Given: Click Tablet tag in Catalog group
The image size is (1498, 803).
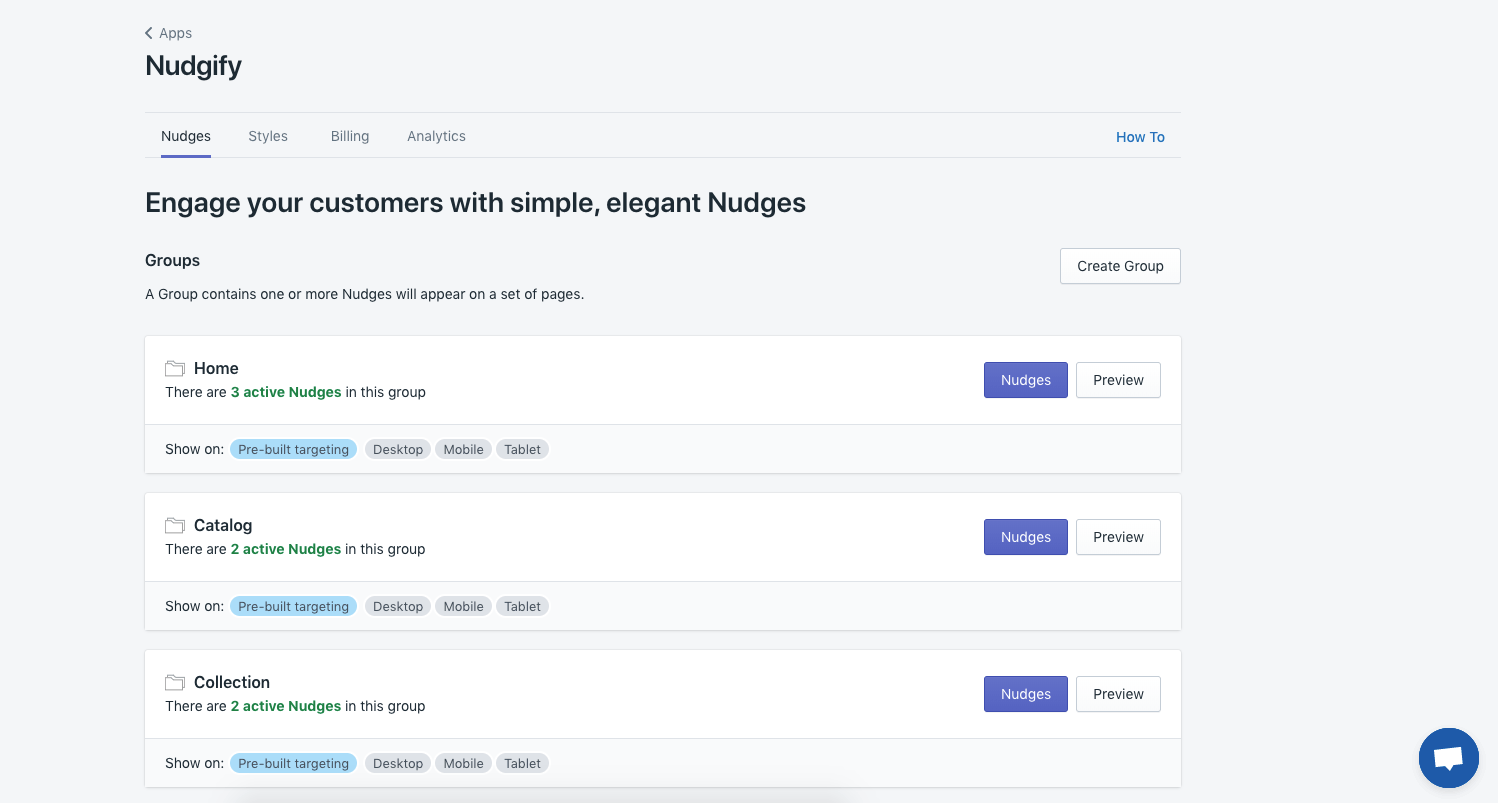Looking at the screenshot, I should tap(522, 606).
